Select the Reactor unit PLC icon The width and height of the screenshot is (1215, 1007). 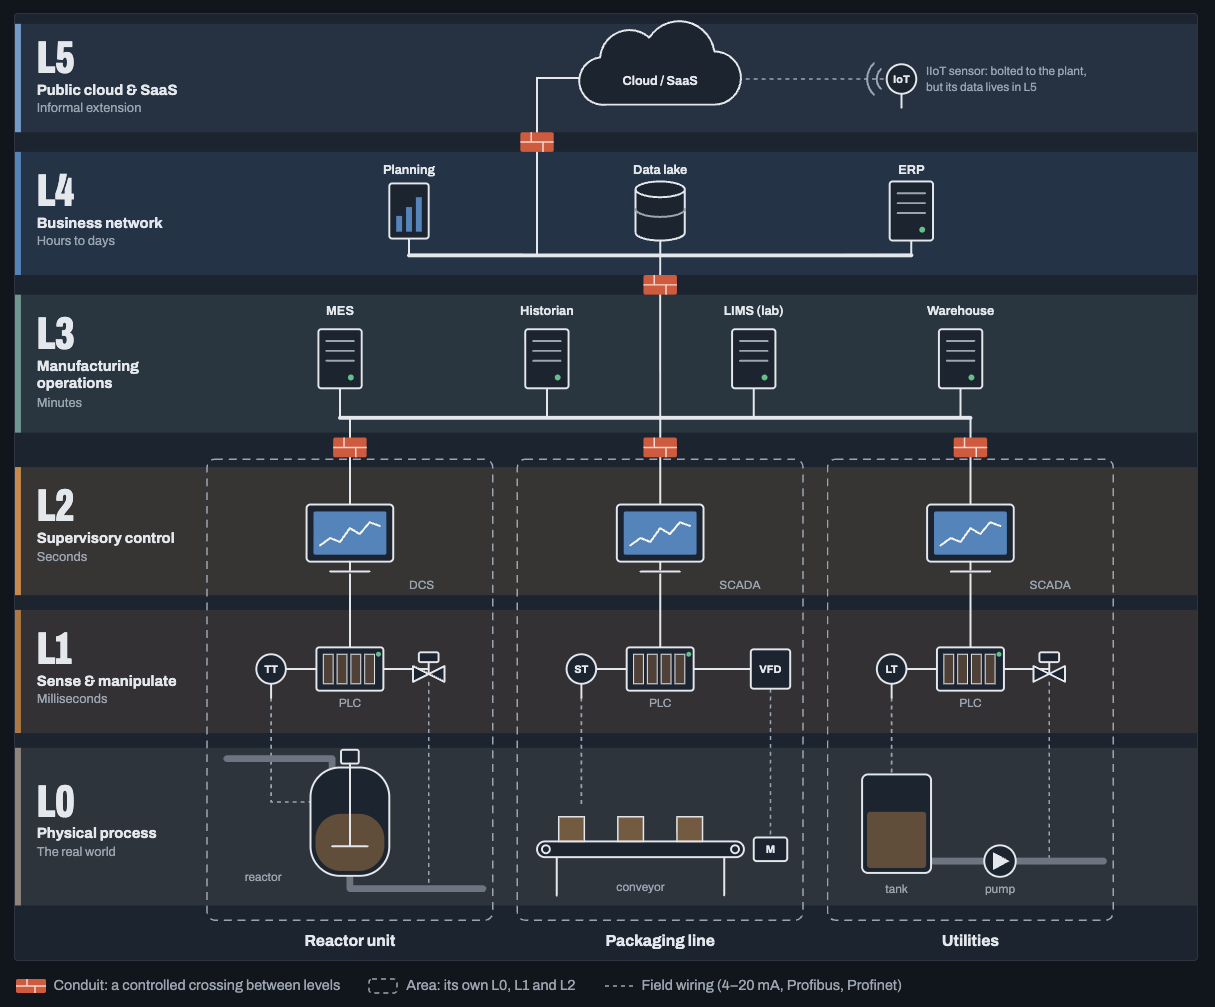point(350,669)
